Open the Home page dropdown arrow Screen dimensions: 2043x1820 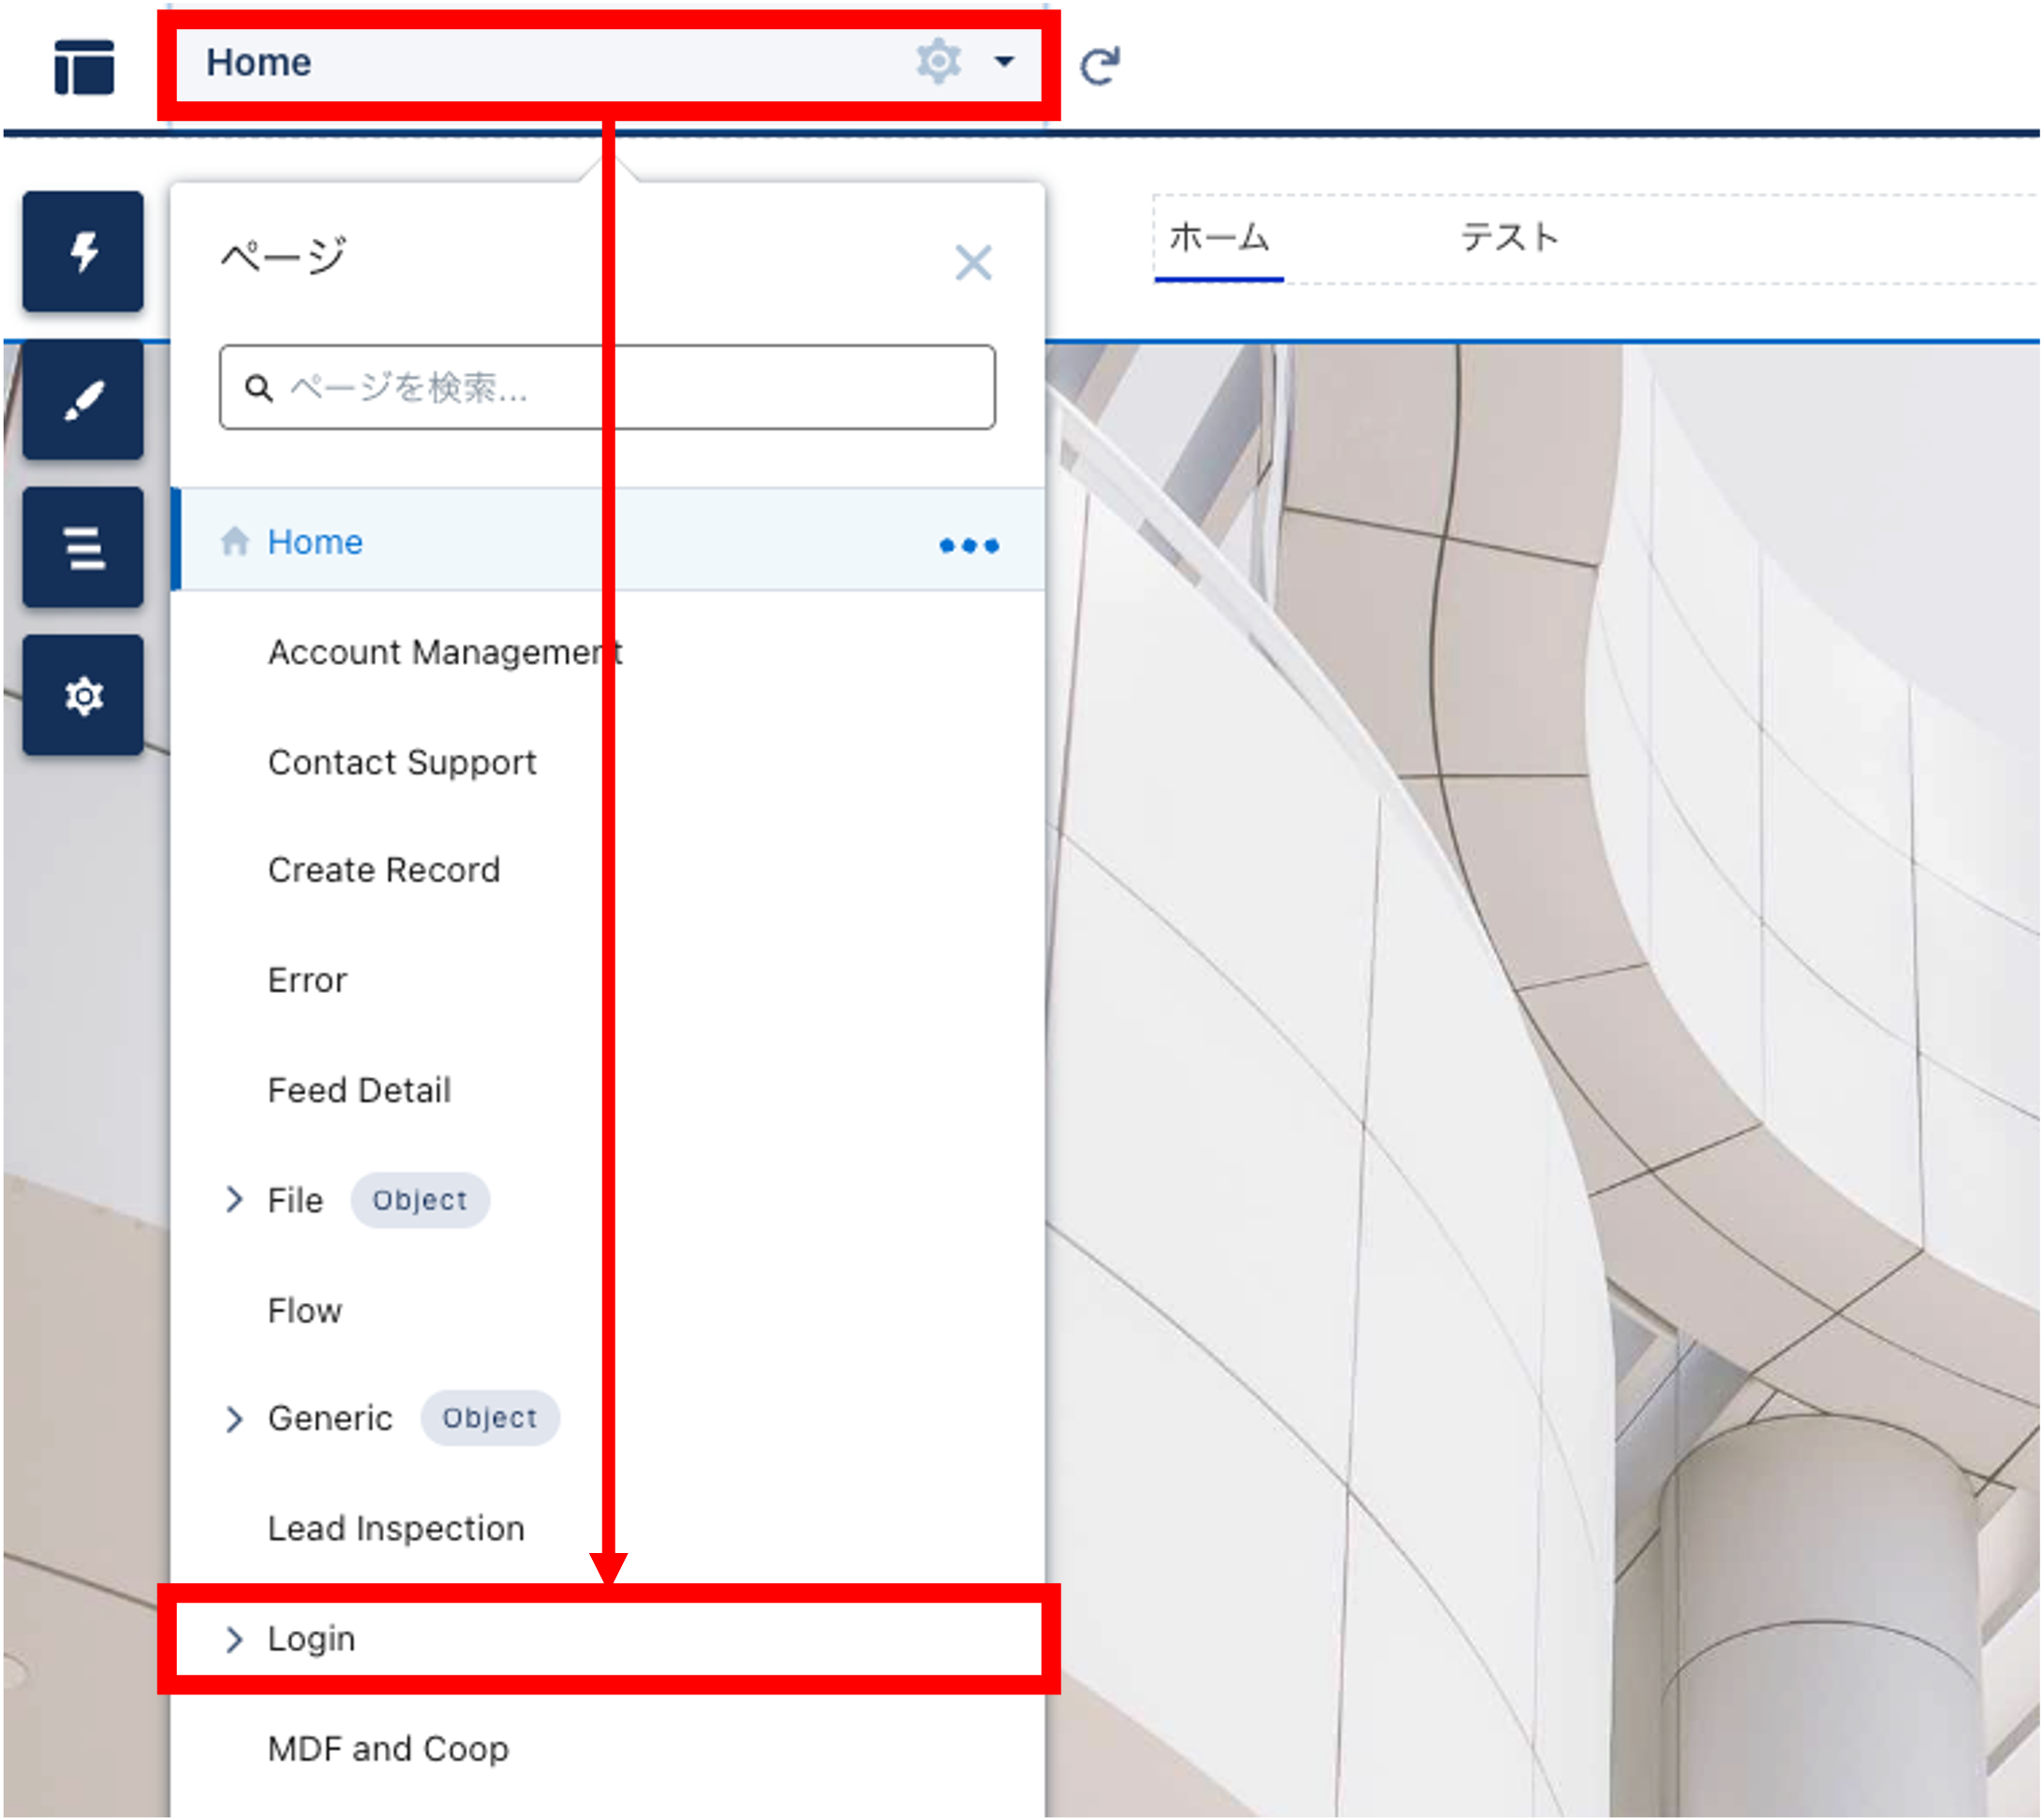[x=1004, y=62]
